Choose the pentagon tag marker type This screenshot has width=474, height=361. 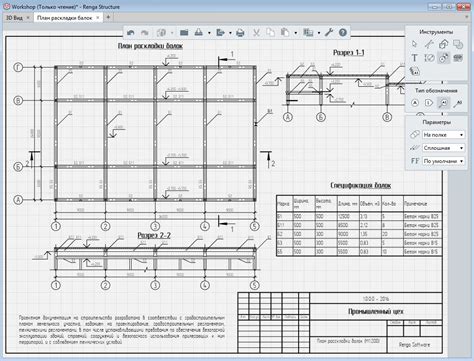[x=429, y=103]
